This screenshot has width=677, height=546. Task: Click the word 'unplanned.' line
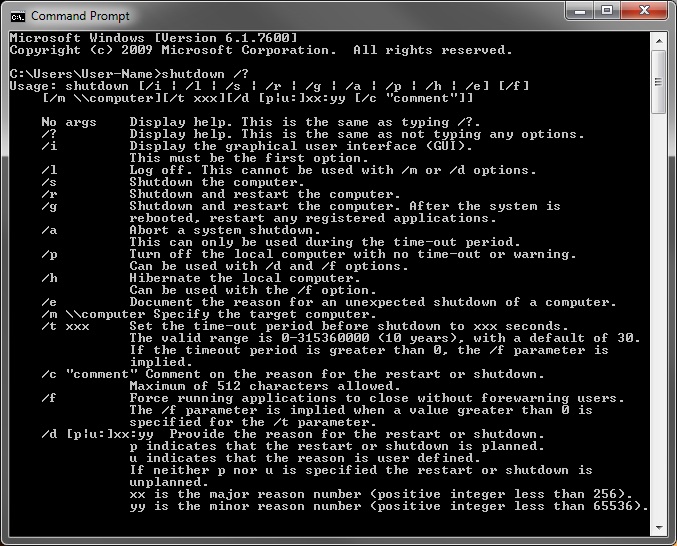[x=169, y=482]
